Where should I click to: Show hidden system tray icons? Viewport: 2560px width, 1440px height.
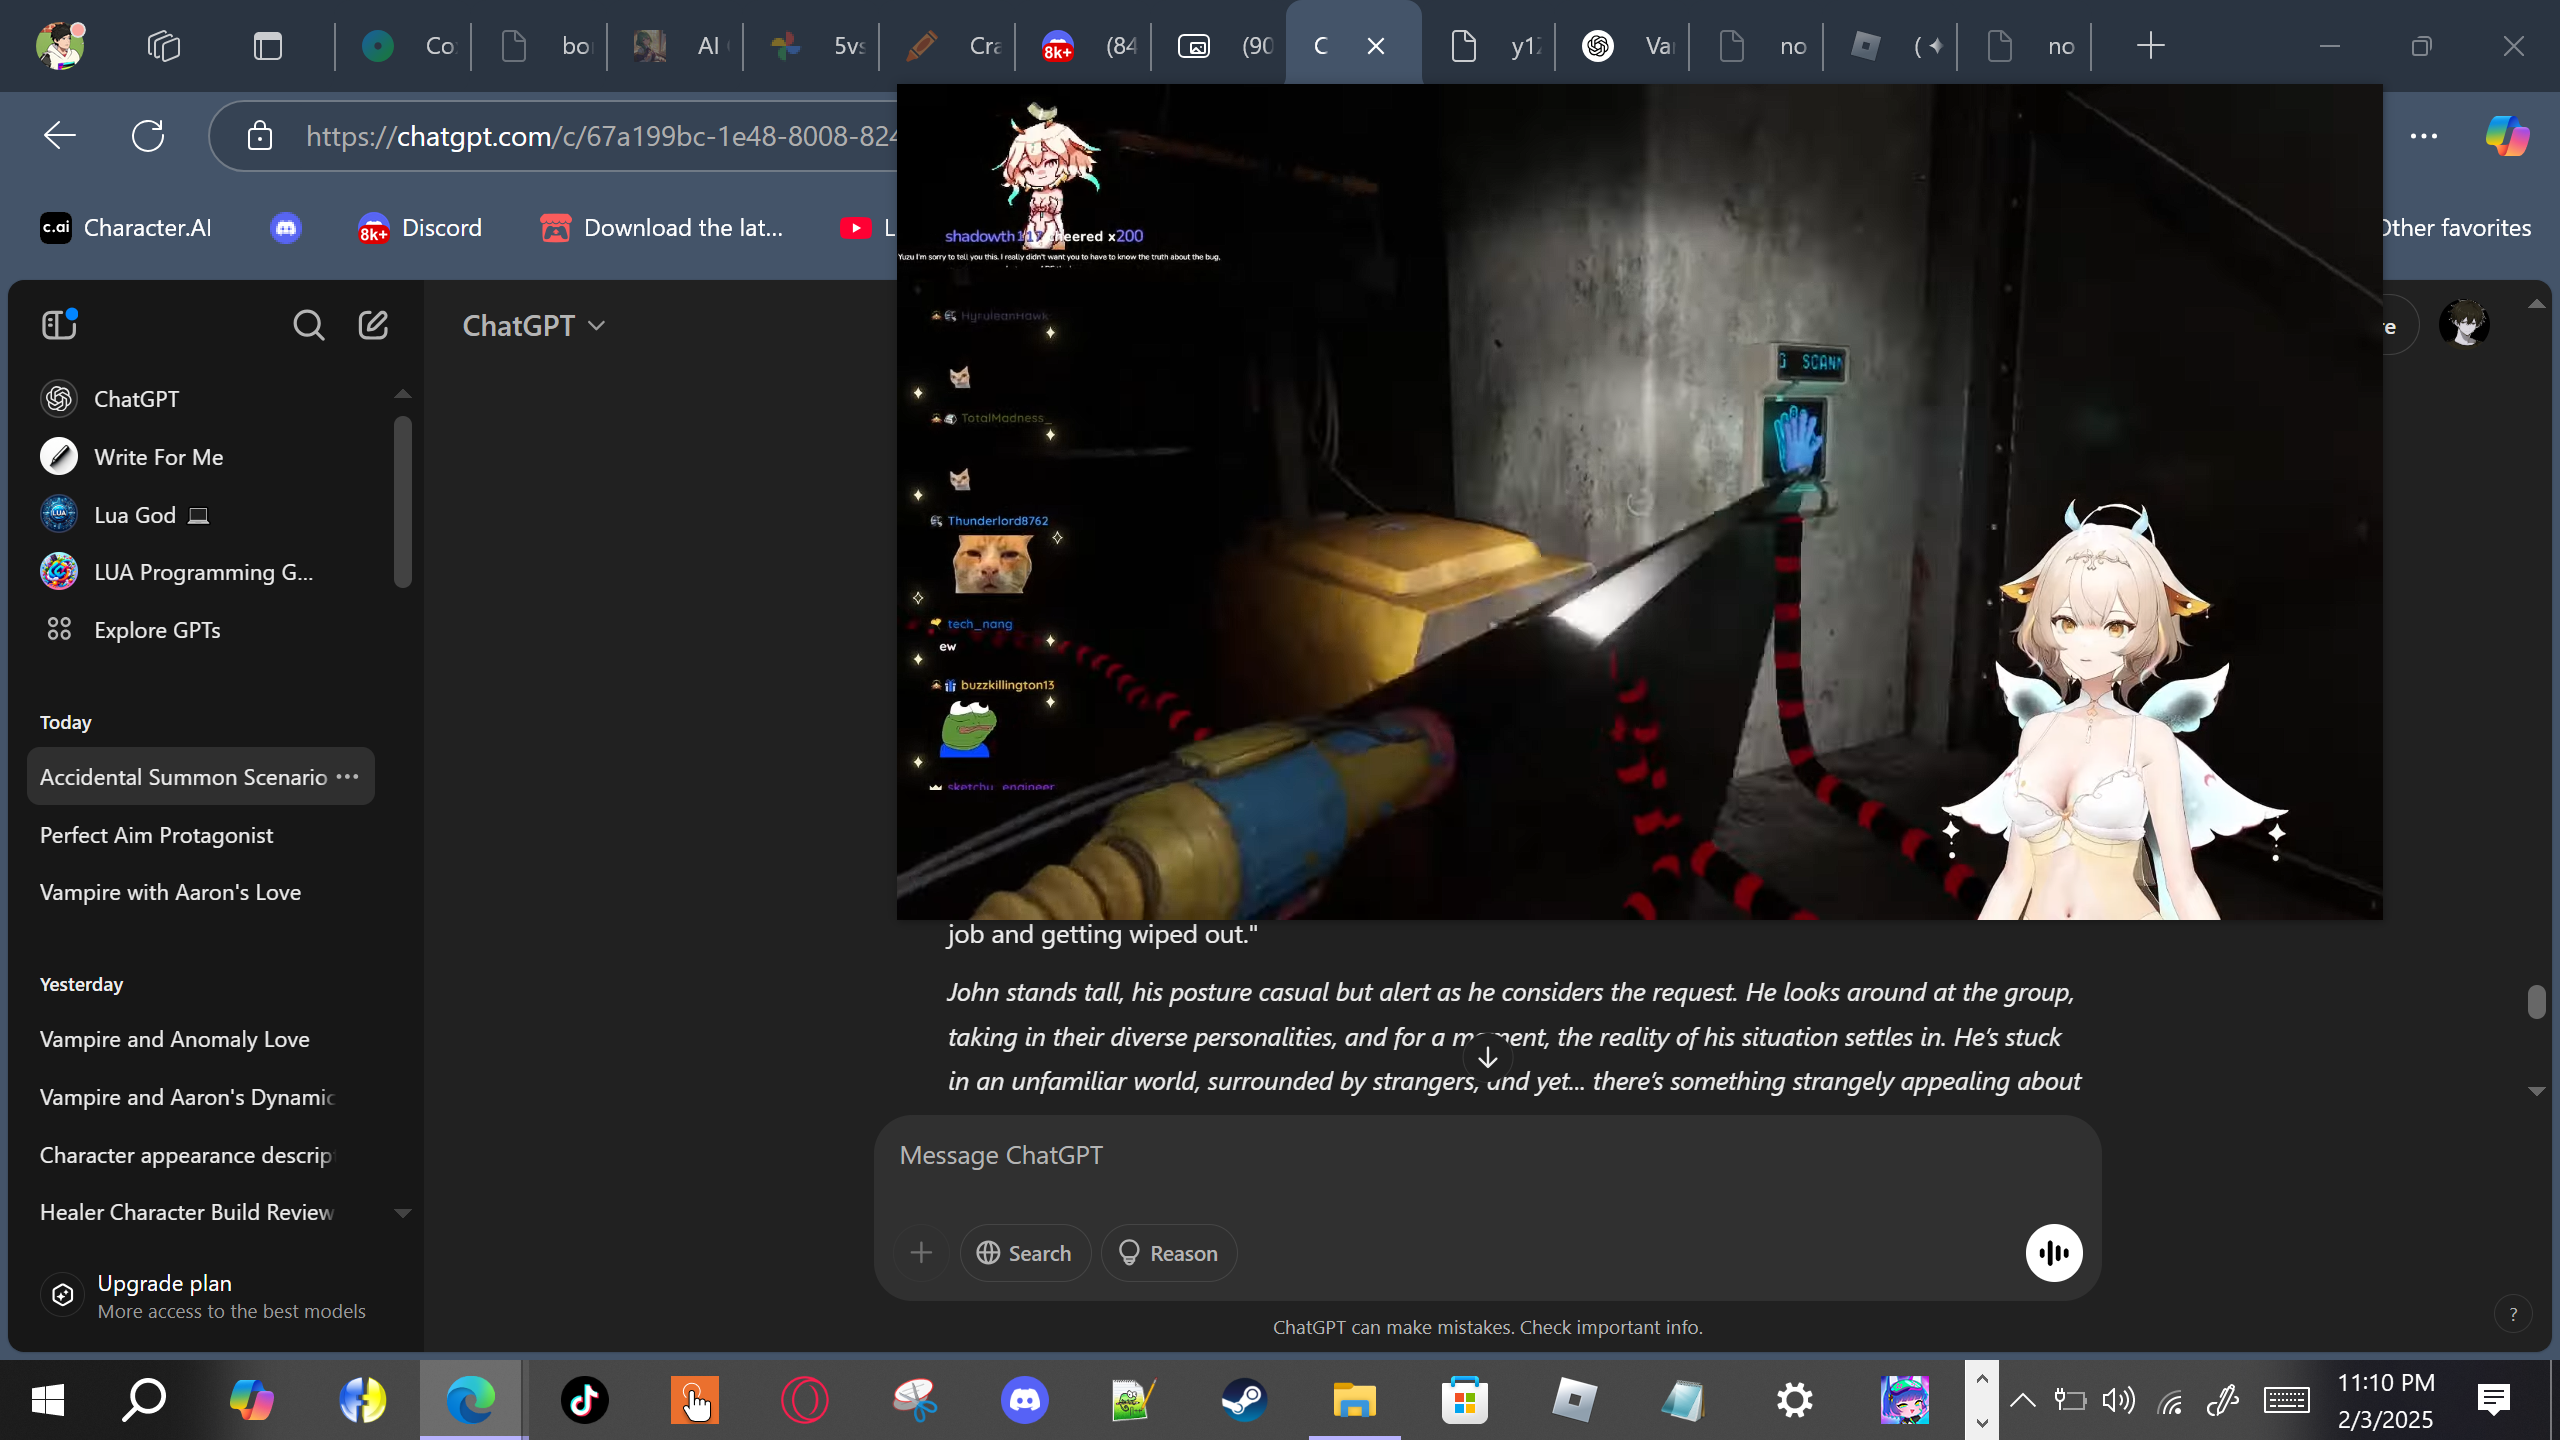tap(2022, 1400)
